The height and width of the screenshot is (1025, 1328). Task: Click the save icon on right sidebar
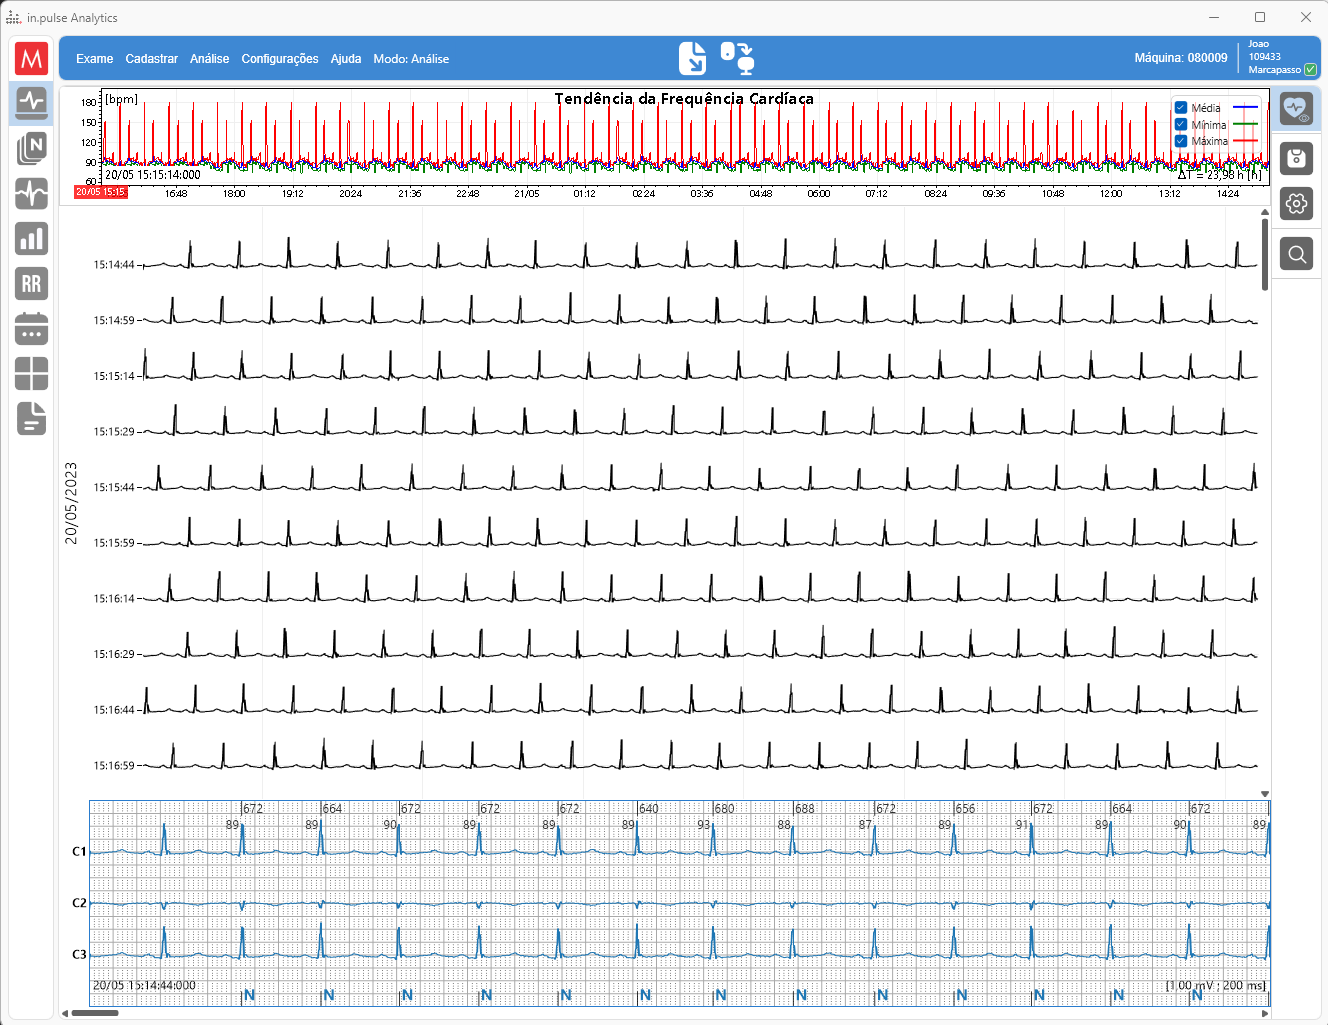[1296, 158]
